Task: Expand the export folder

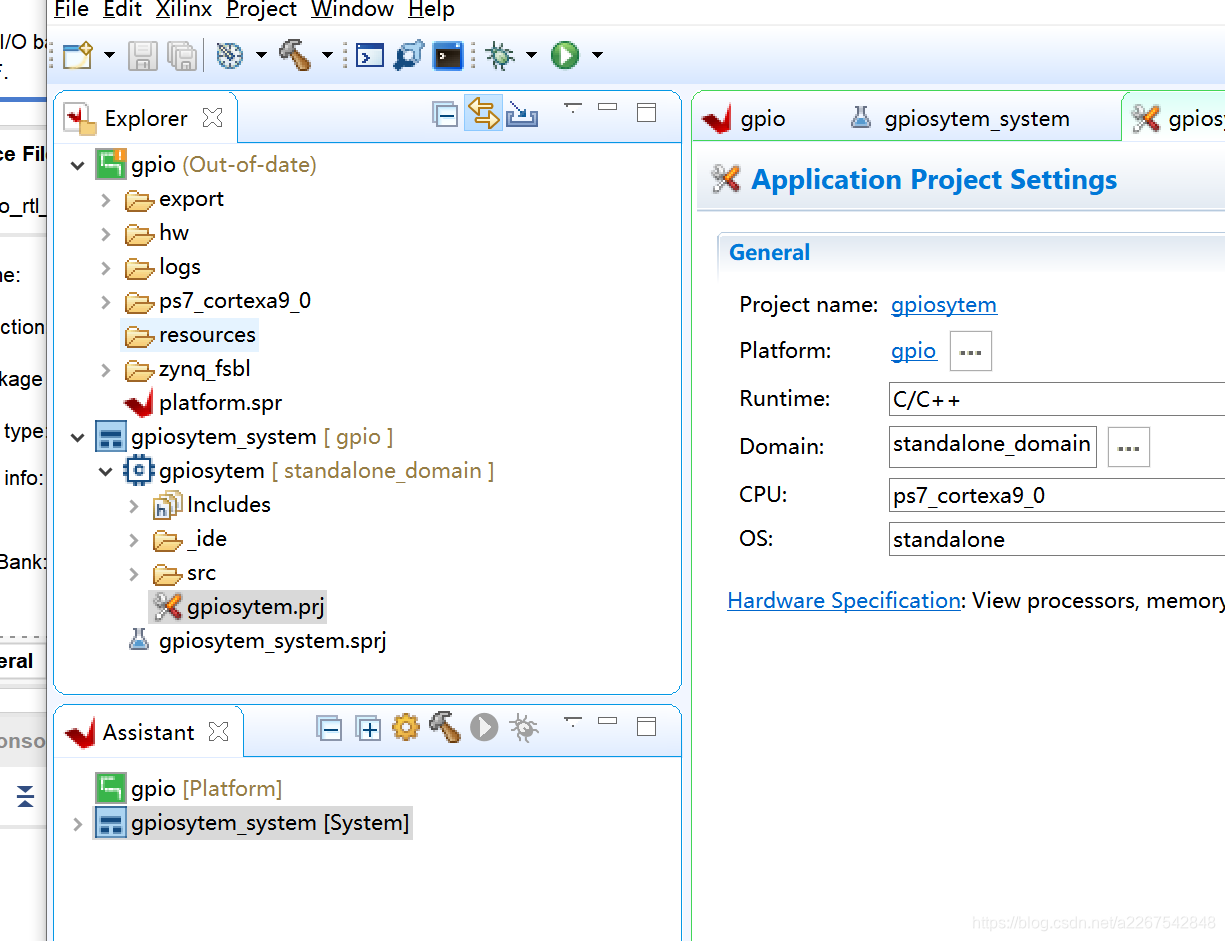Action: pyautogui.click(x=106, y=200)
